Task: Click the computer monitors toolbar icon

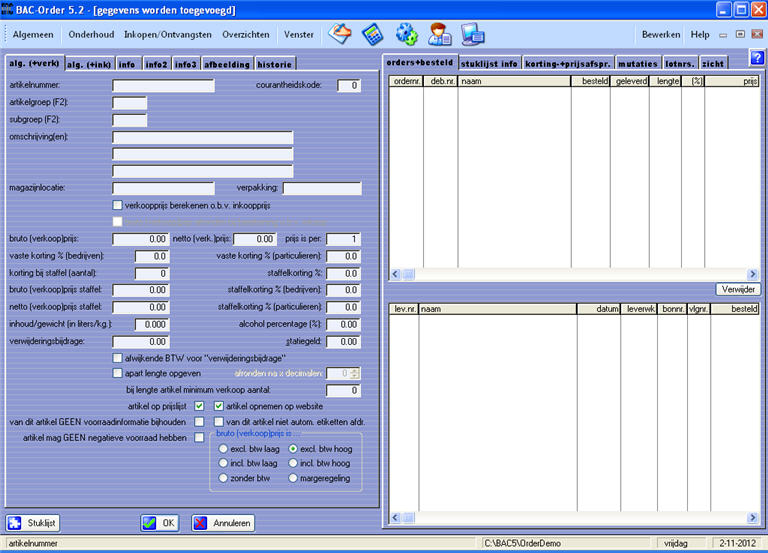Action: point(472,34)
